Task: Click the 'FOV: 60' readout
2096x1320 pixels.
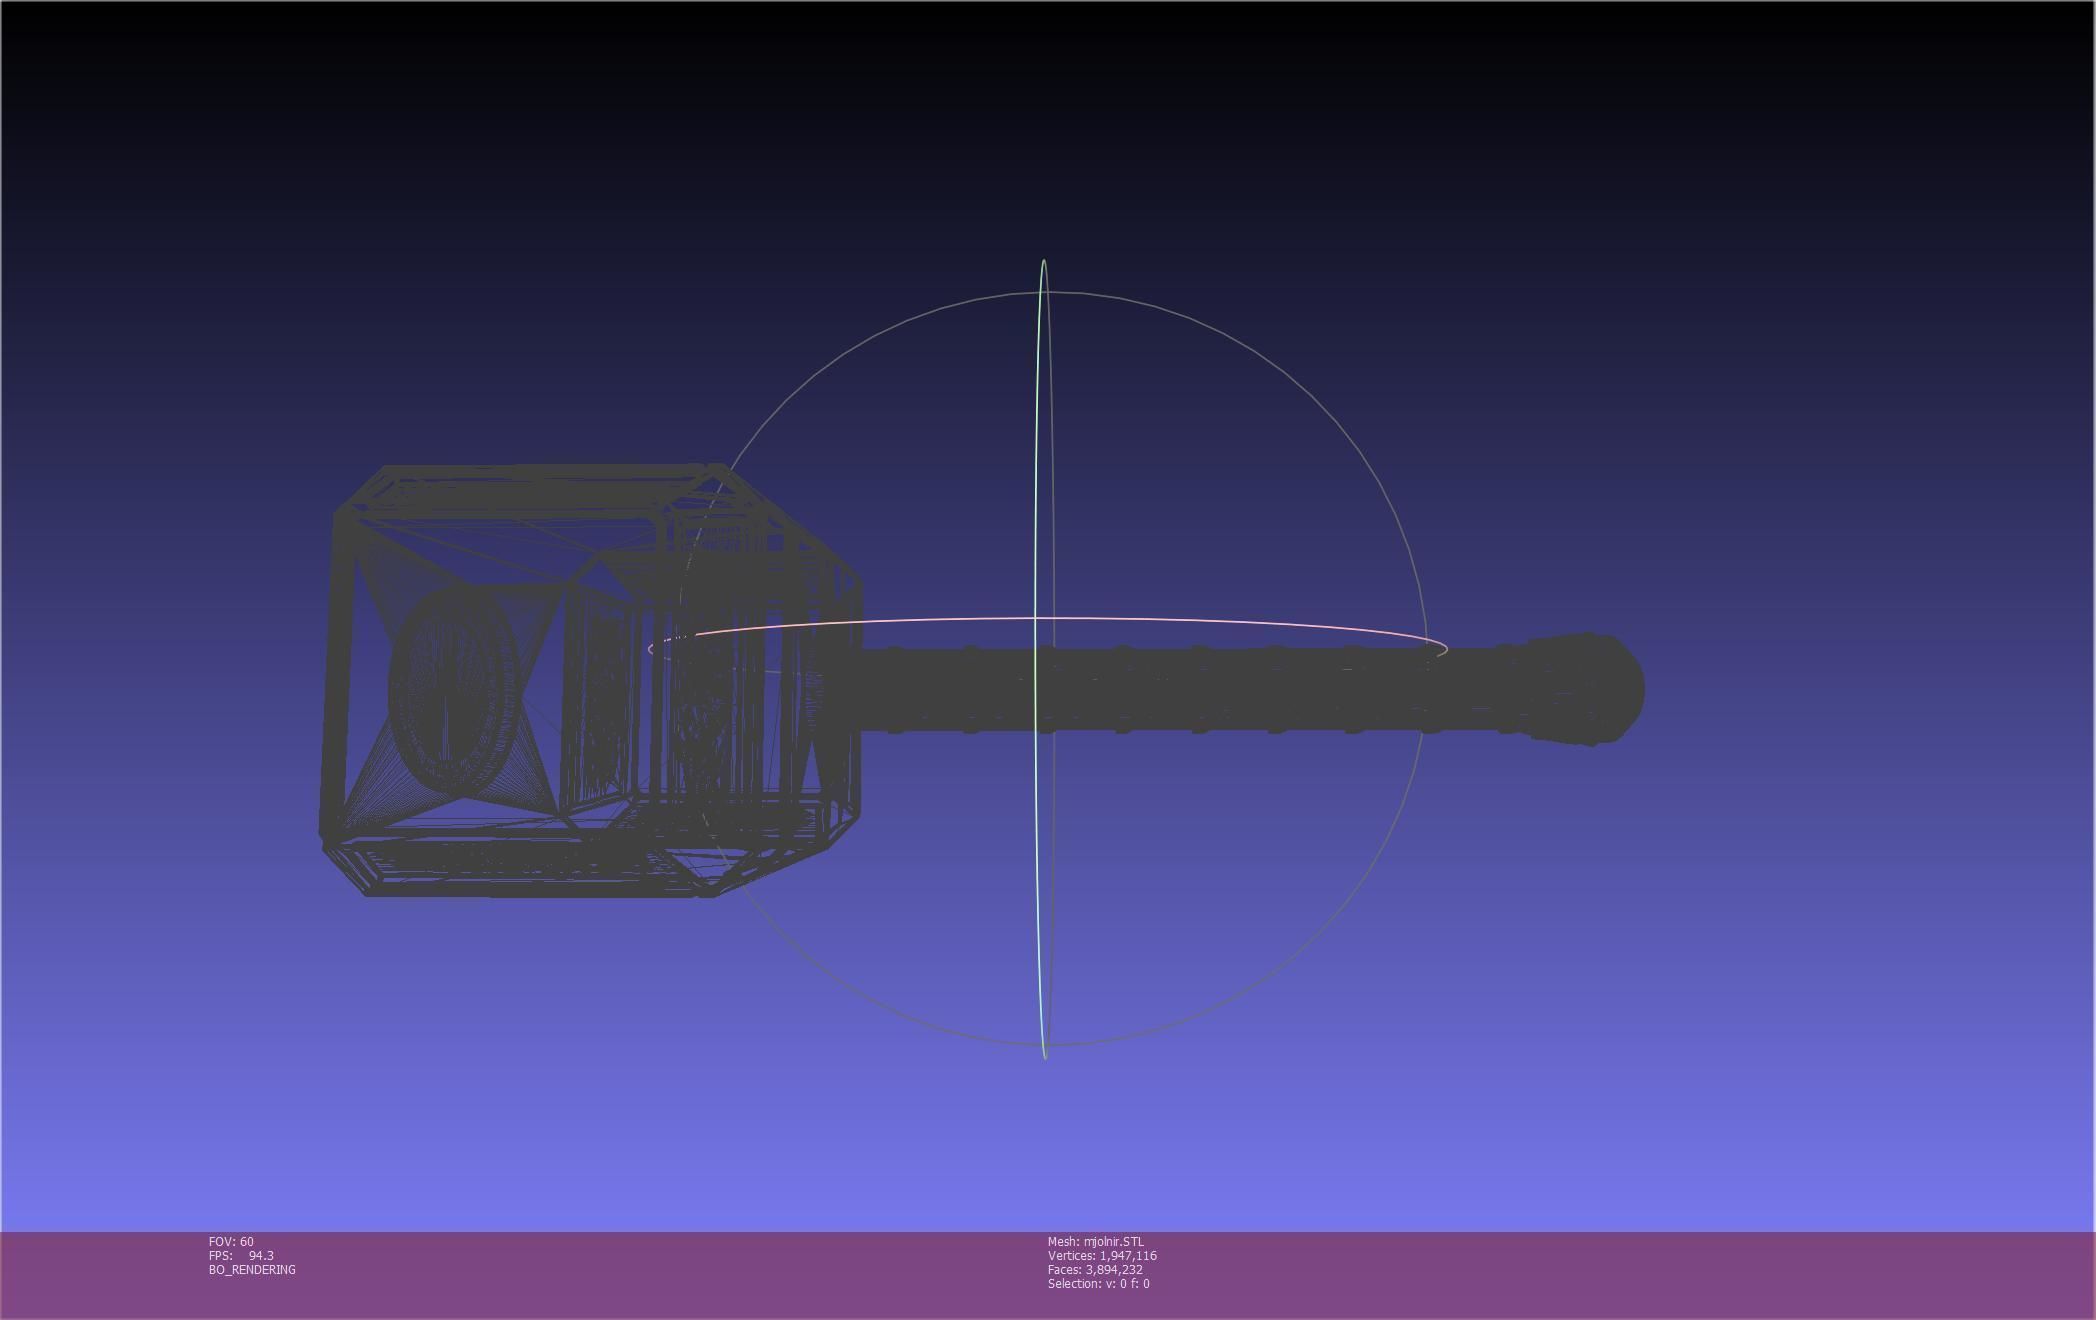Action: click(x=231, y=1241)
